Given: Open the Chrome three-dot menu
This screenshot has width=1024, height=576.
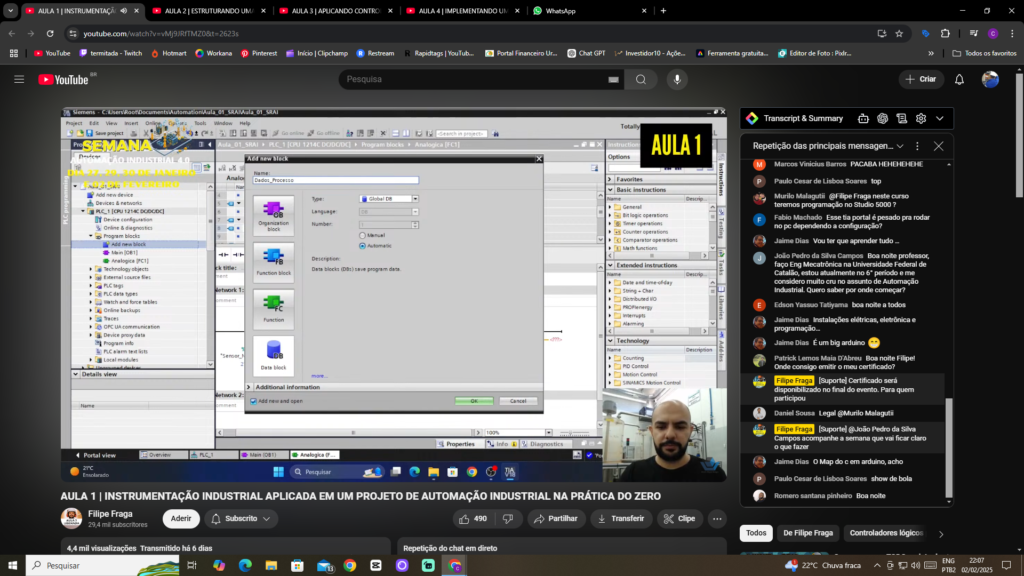Looking at the screenshot, I should [x=1012, y=33].
